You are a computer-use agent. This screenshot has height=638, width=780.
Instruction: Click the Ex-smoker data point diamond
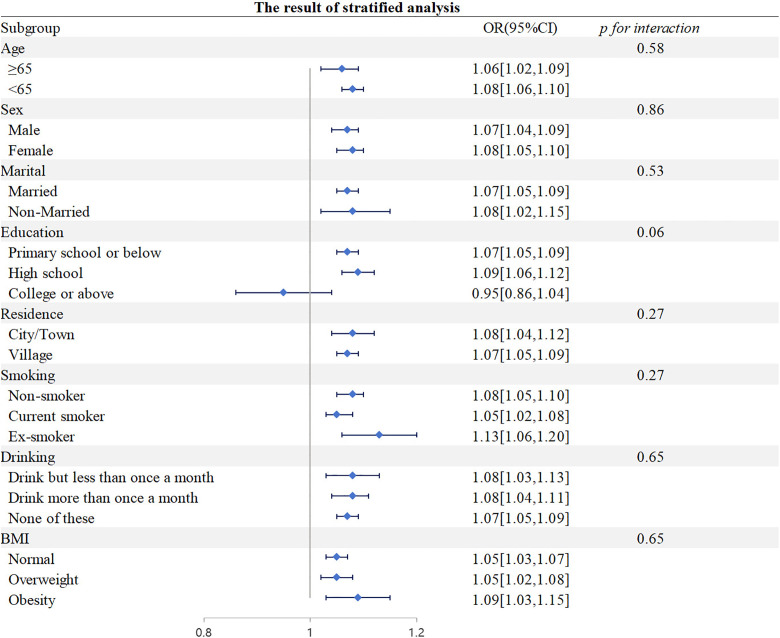point(379,435)
